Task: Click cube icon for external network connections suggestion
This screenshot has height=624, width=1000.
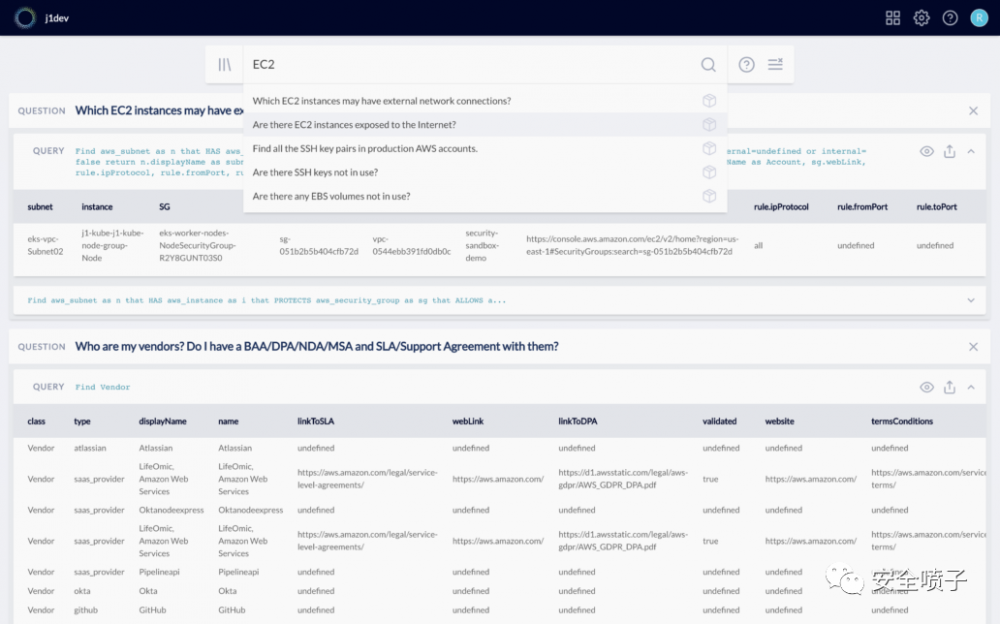Action: [x=709, y=101]
